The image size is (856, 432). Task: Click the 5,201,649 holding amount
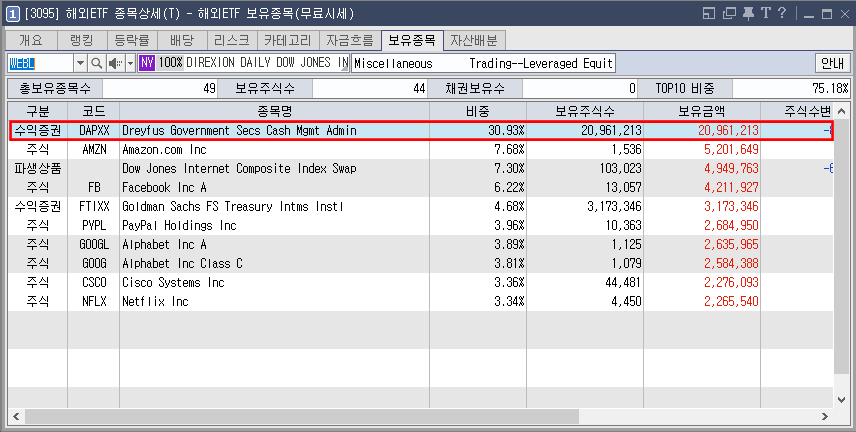pos(731,149)
